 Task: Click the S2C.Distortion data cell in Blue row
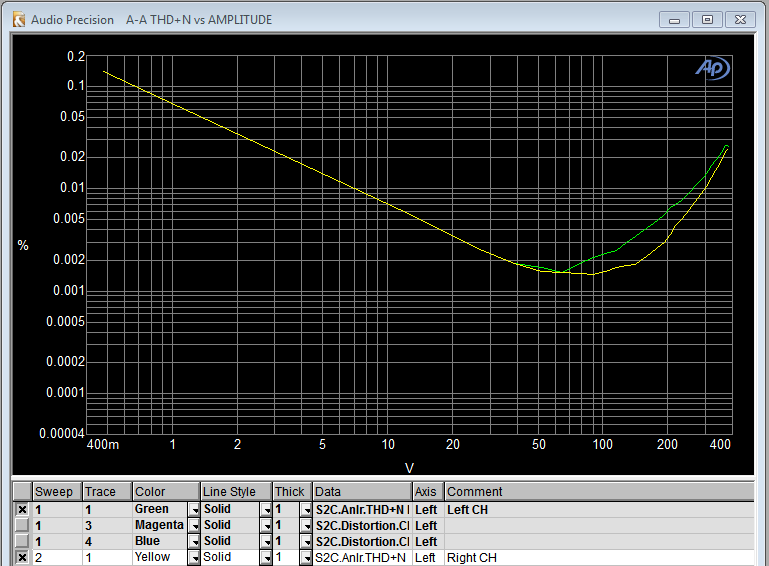tap(362, 541)
